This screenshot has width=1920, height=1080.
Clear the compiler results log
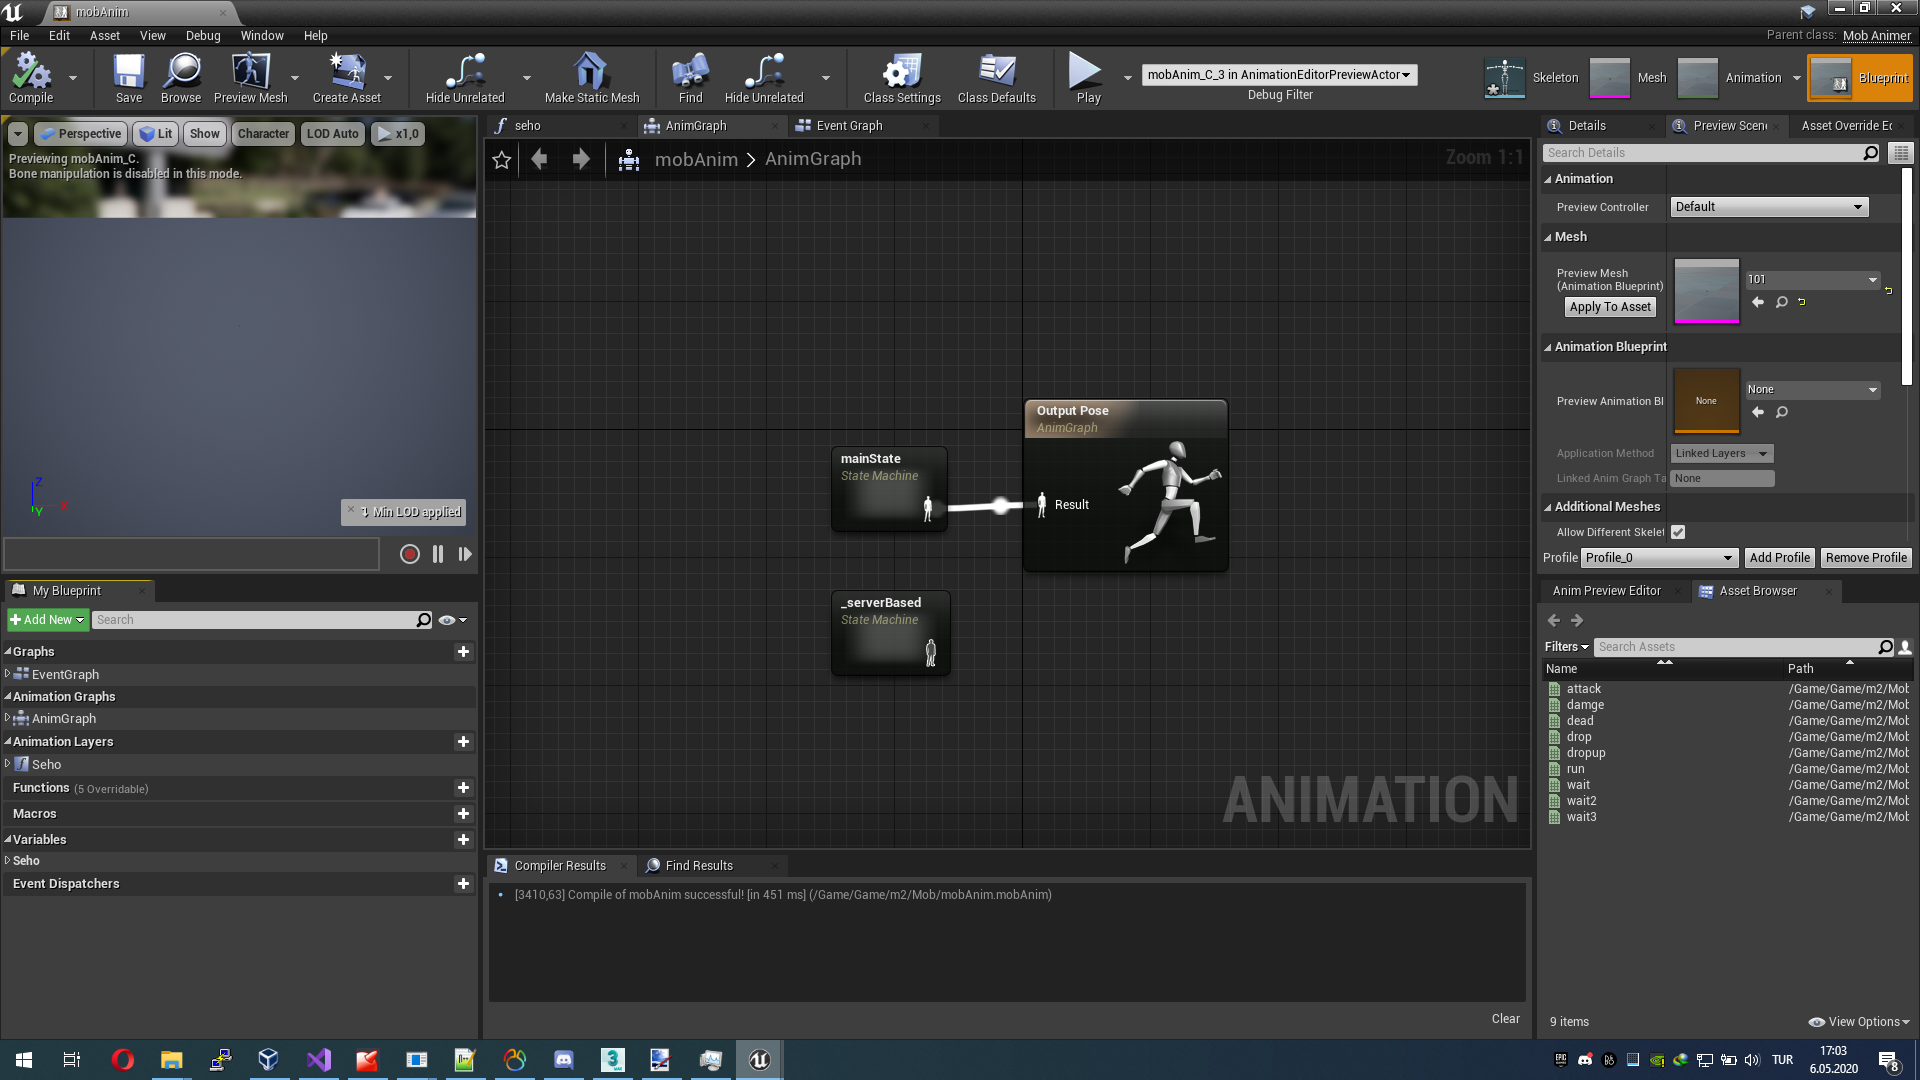[1505, 1019]
